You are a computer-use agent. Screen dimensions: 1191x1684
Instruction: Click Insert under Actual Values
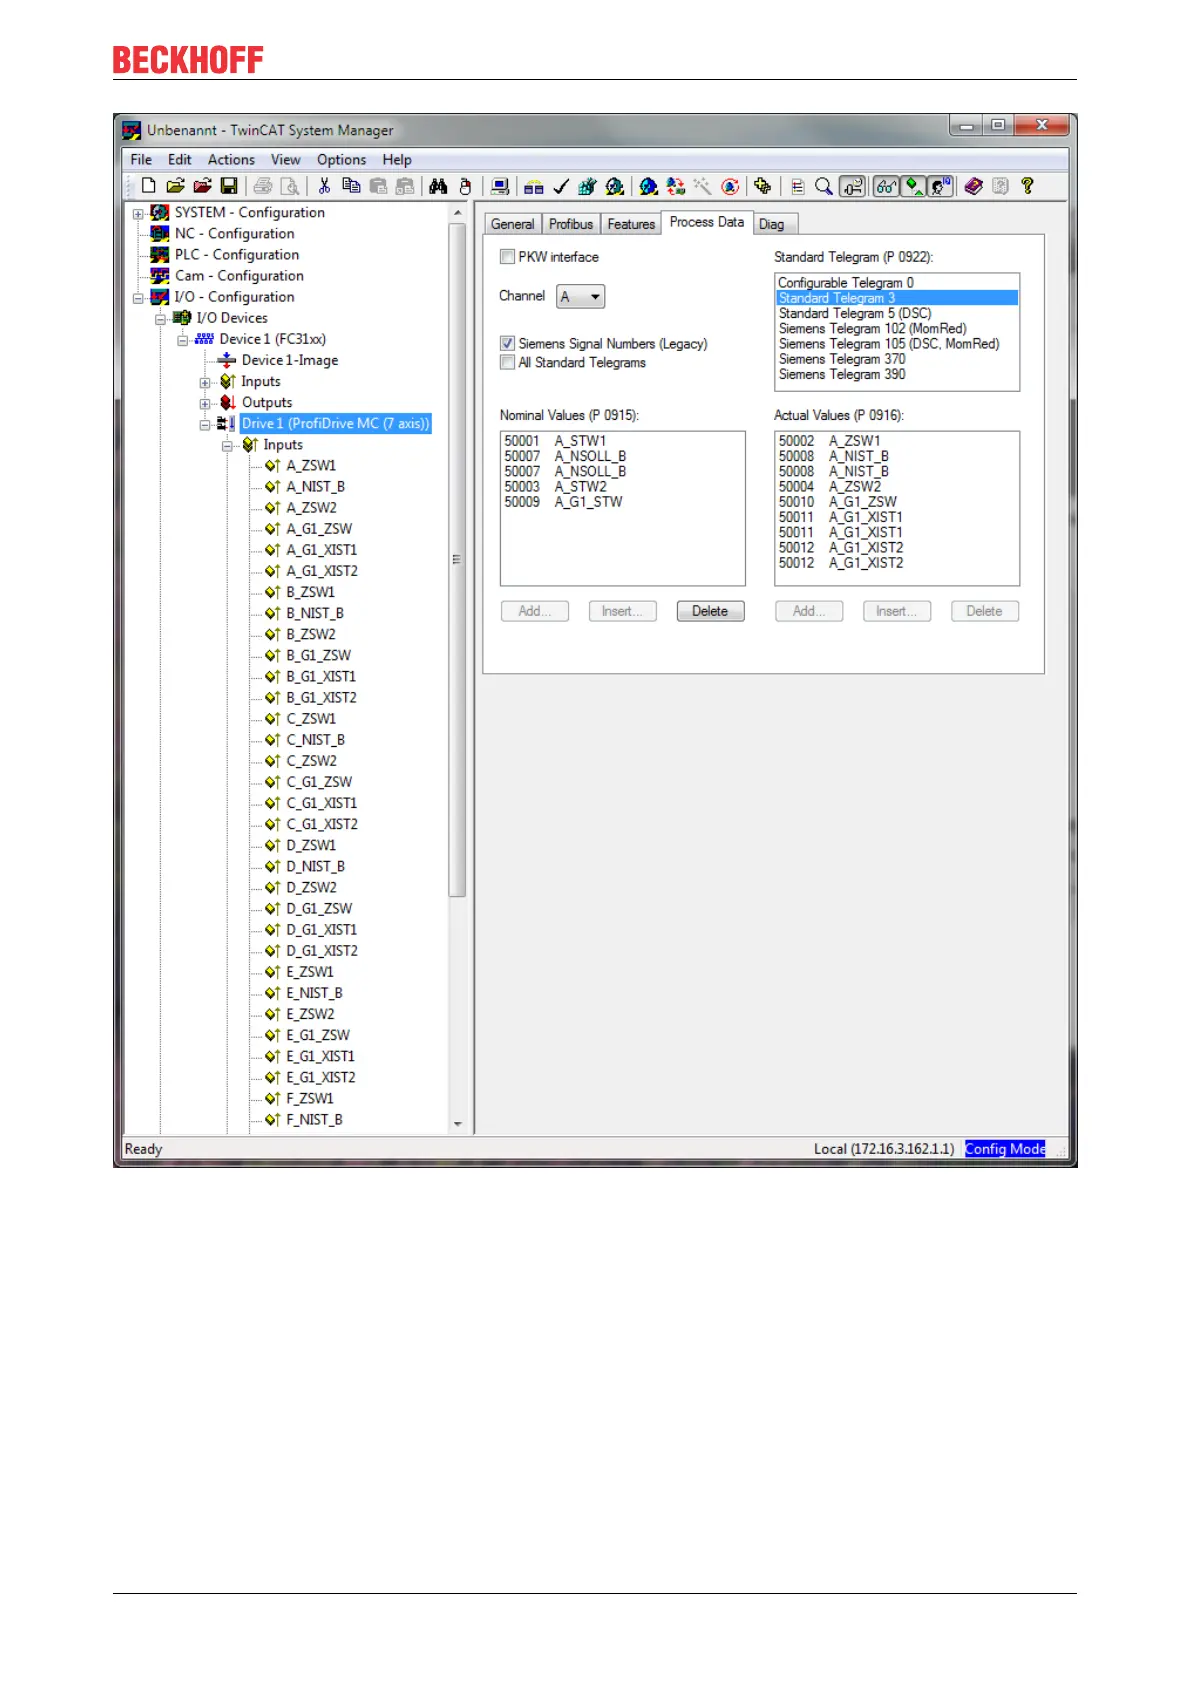pos(897,611)
